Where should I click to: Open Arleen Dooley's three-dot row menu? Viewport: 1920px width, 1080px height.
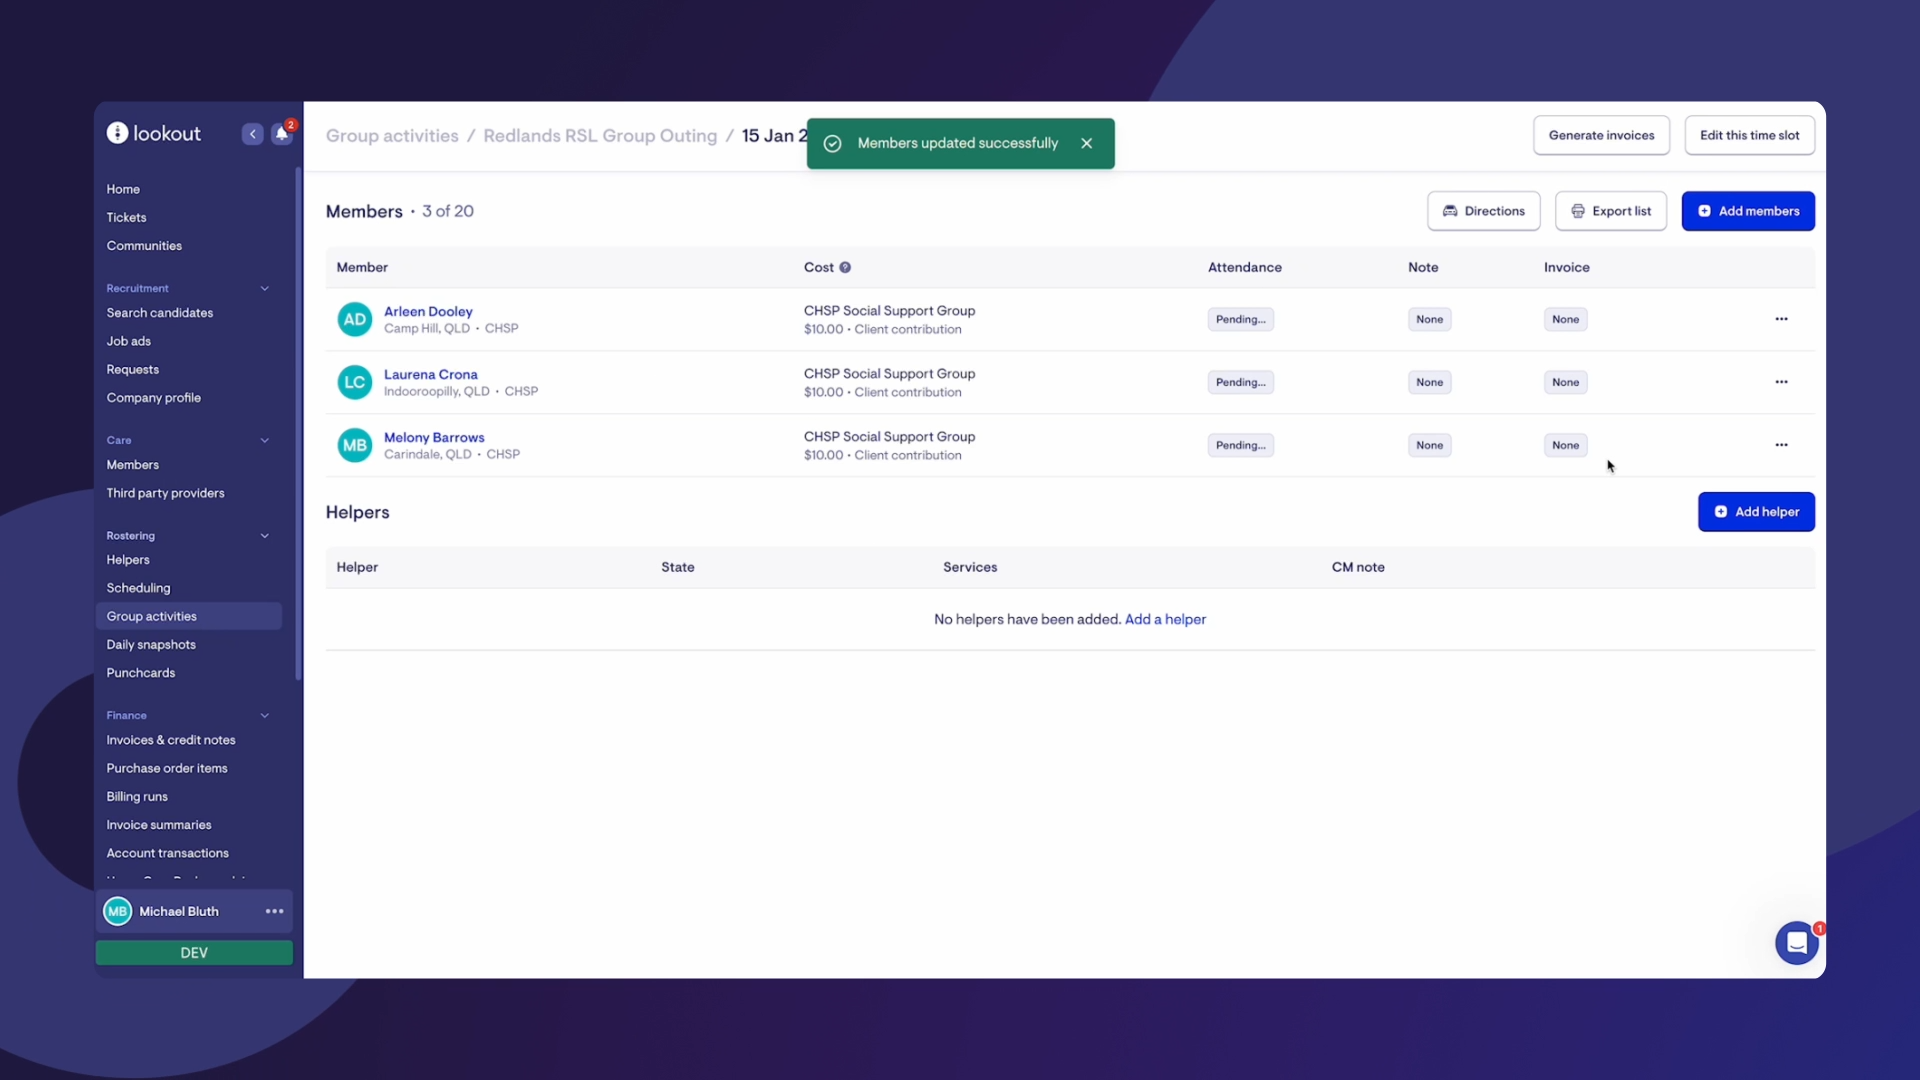pyautogui.click(x=1781, y=319)
